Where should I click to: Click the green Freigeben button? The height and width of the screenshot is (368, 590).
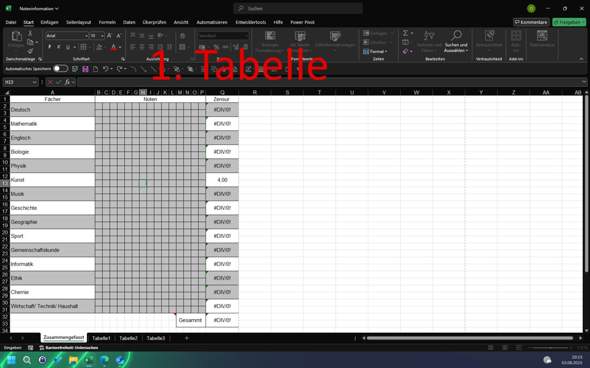pyautogui.click(x=569, y=22)
